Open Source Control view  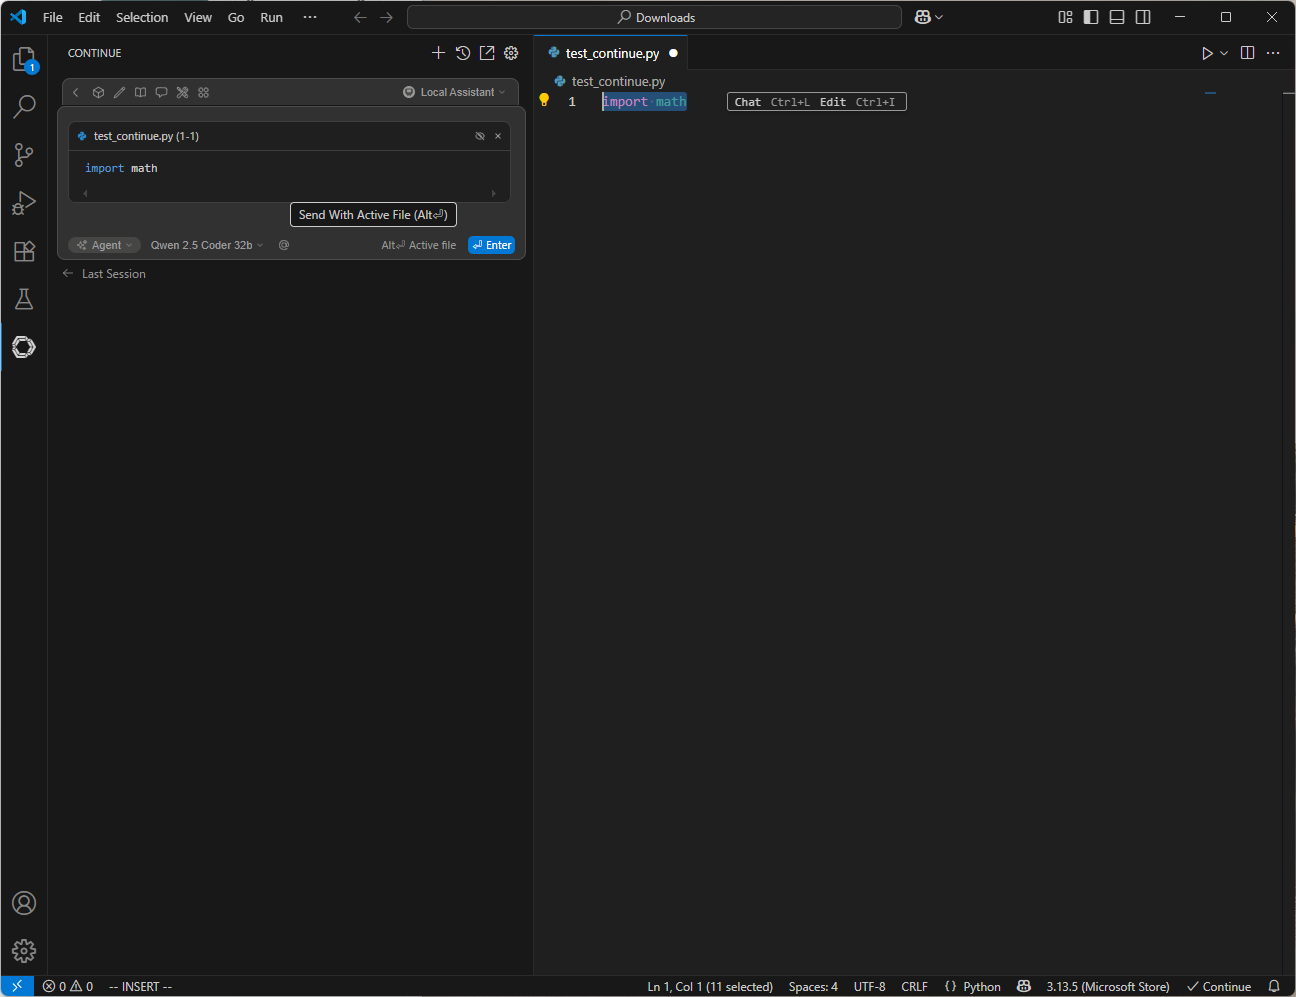(24, 154)
